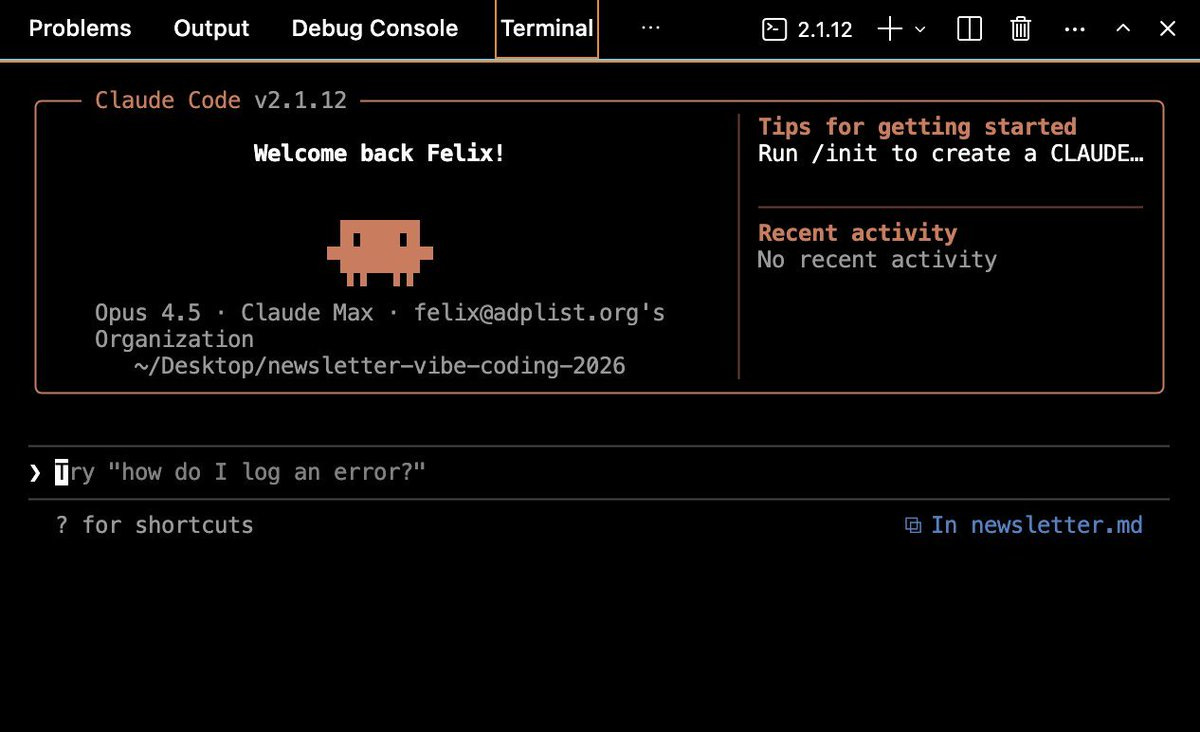Image resolution: width=1200 pixels, height=732 pixels.
Task: Maximize panel with the up chevron
Action: click(1123, 29)
